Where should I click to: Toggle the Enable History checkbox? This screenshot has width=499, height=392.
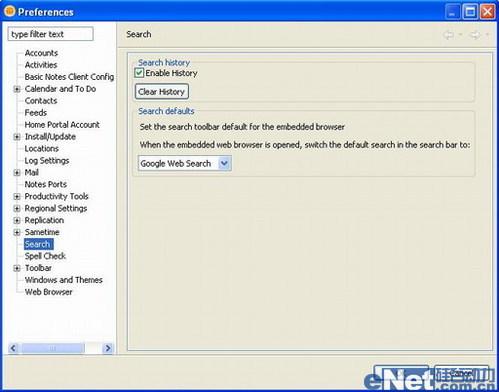(x=139, y=73)
